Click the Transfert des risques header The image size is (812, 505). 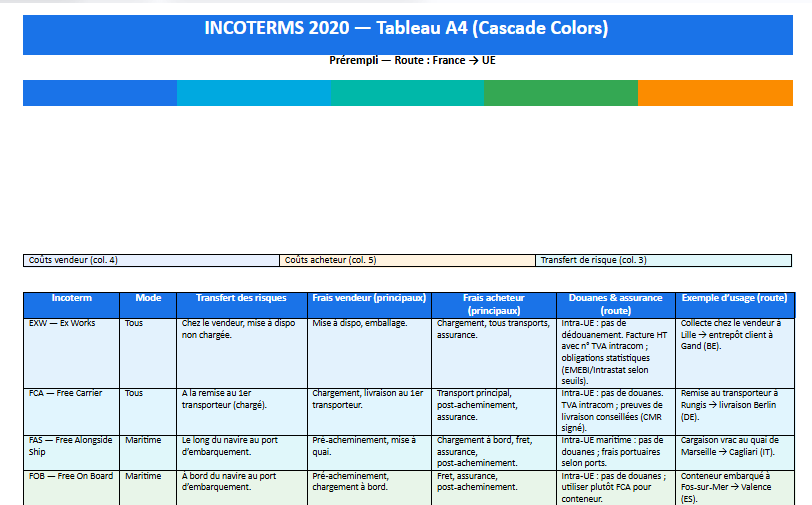click(x=241, y=298)
